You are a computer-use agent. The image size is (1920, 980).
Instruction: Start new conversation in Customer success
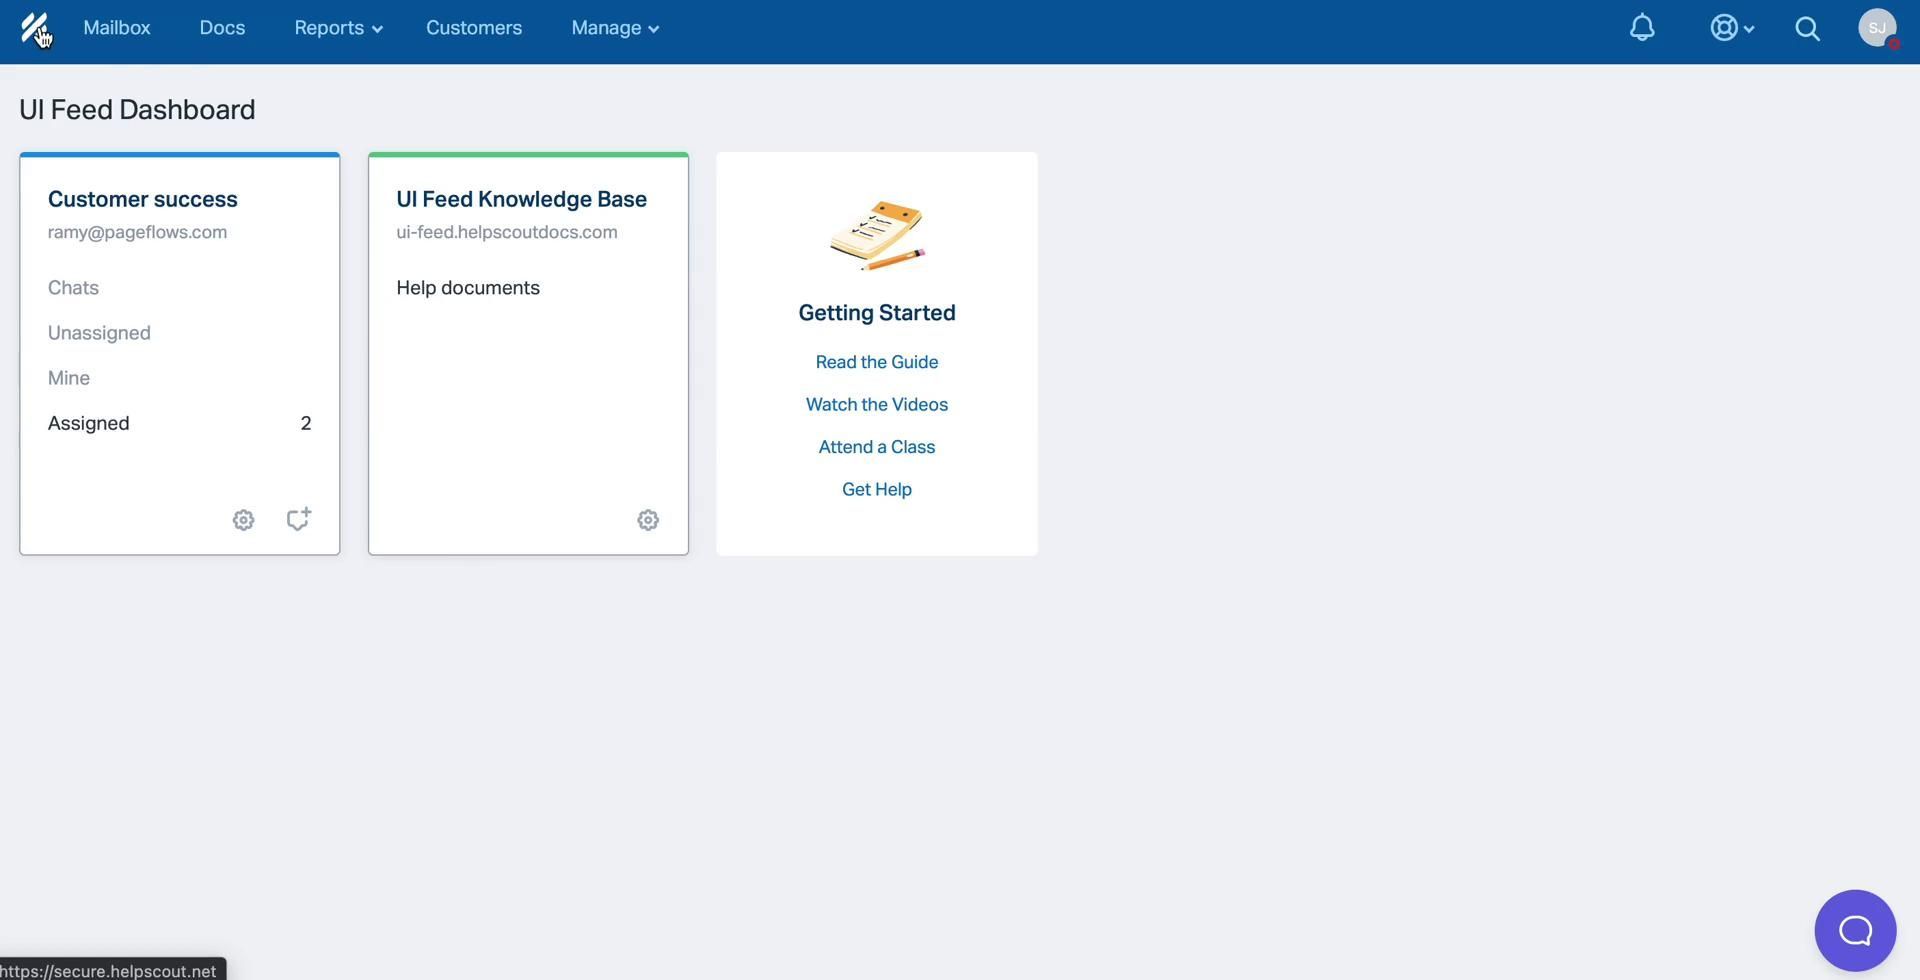[298, 519]
